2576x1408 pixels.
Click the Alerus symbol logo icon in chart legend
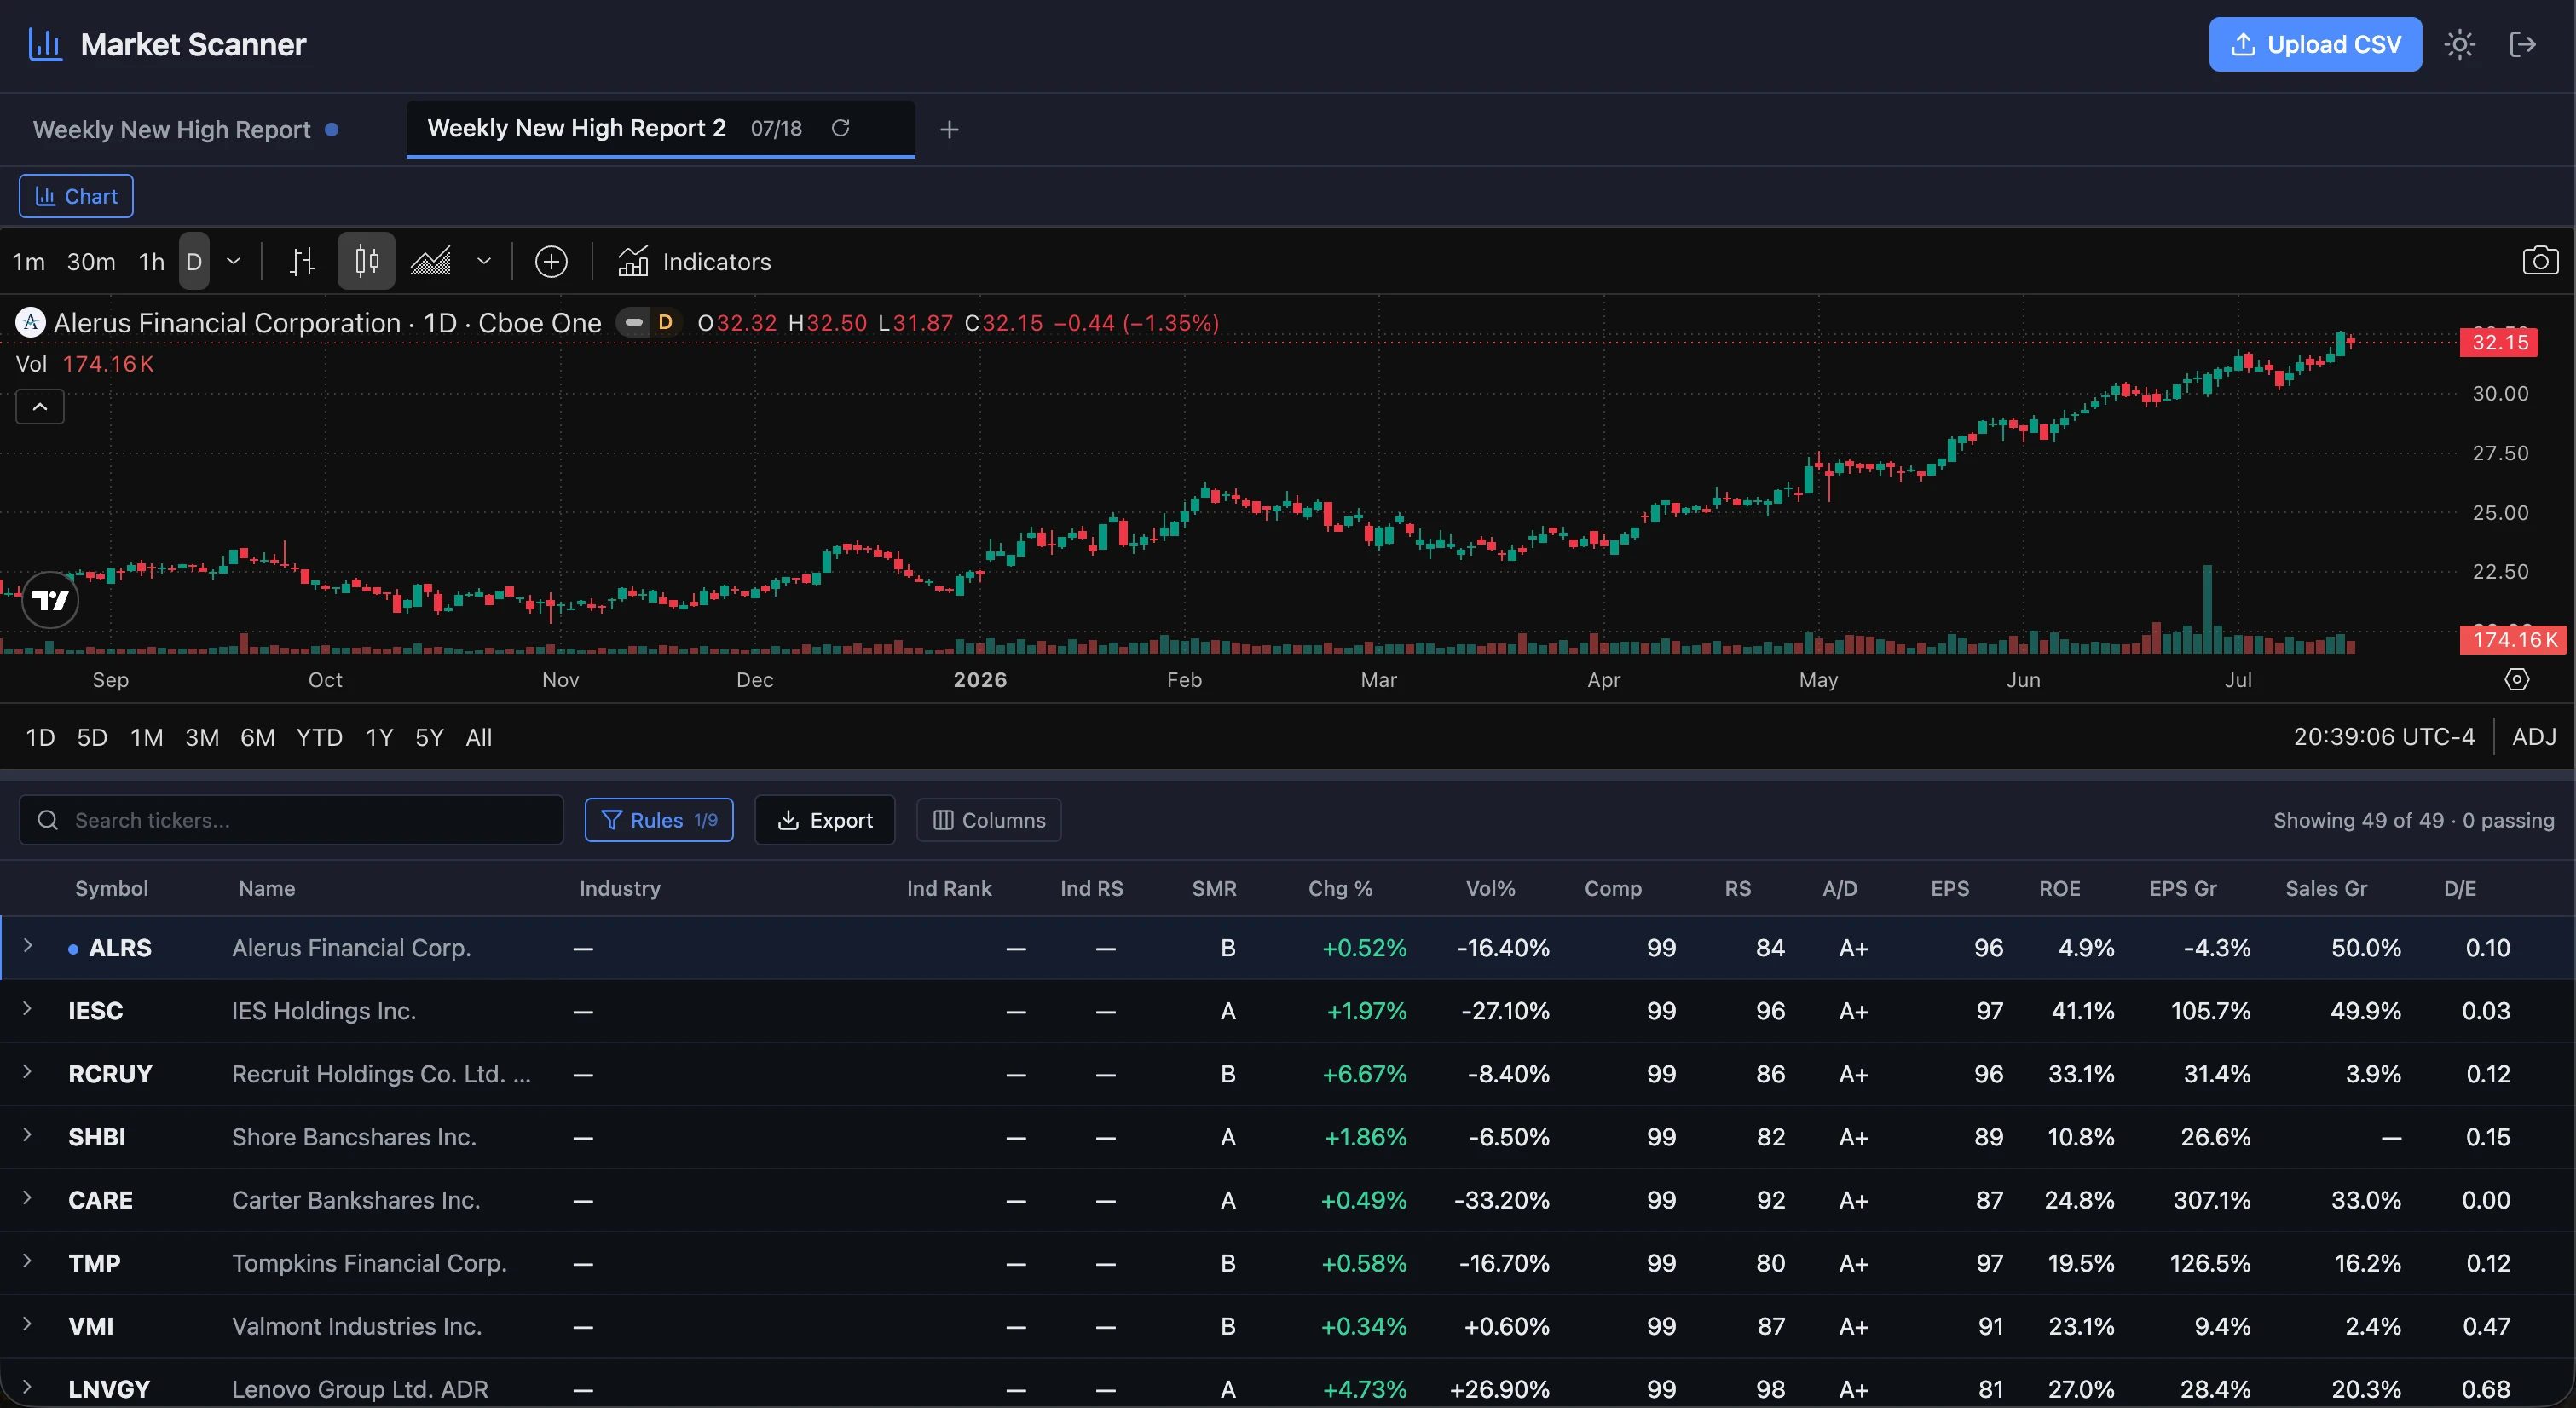pos(31,322)
